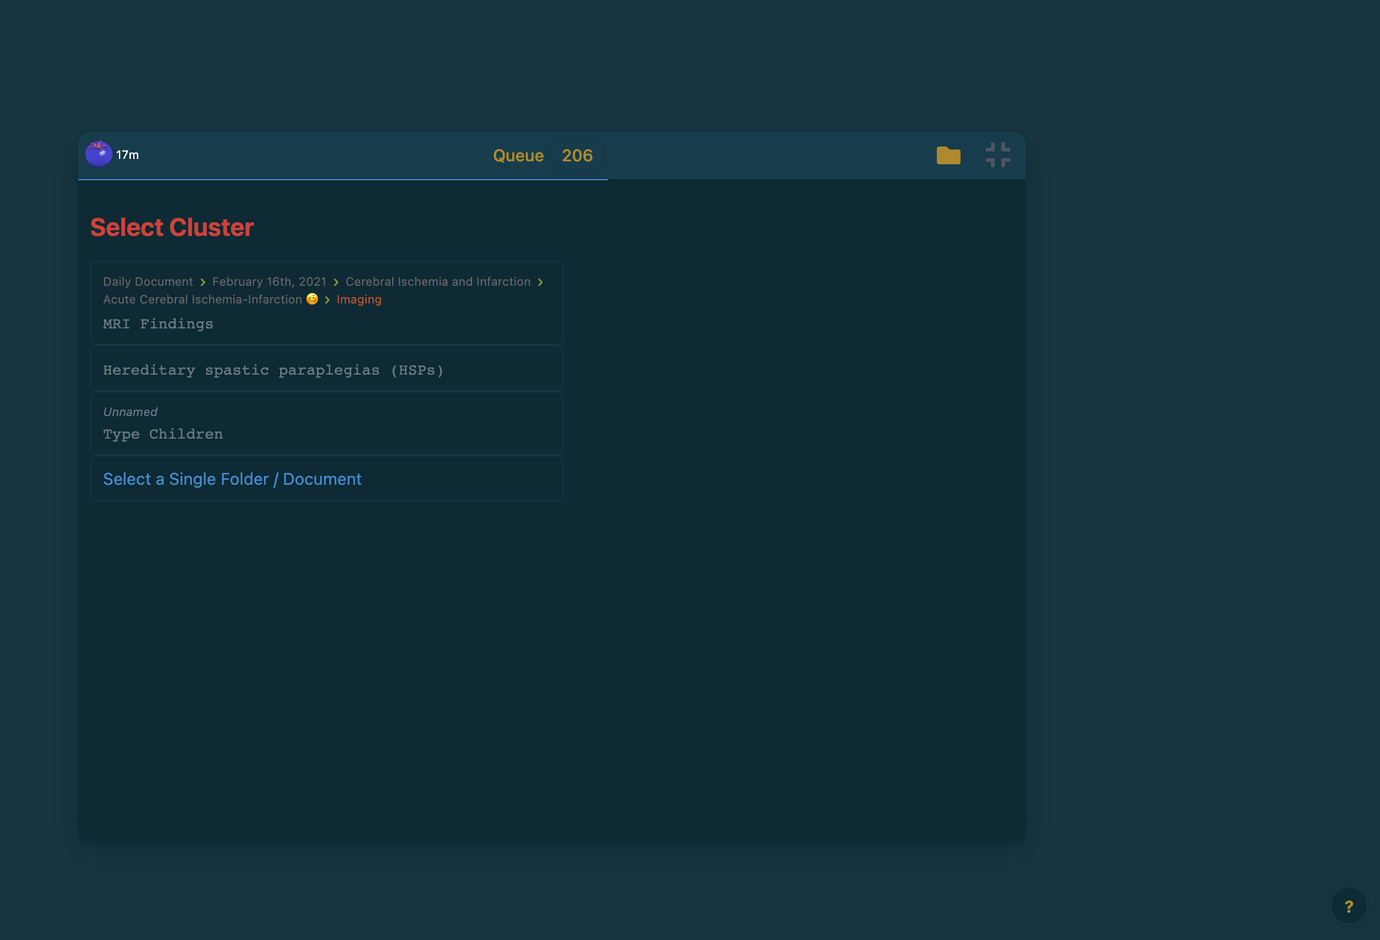Viewport: 1380px width, 940px height.
Task: Click the Select Cluster heading
Action: 171,227
